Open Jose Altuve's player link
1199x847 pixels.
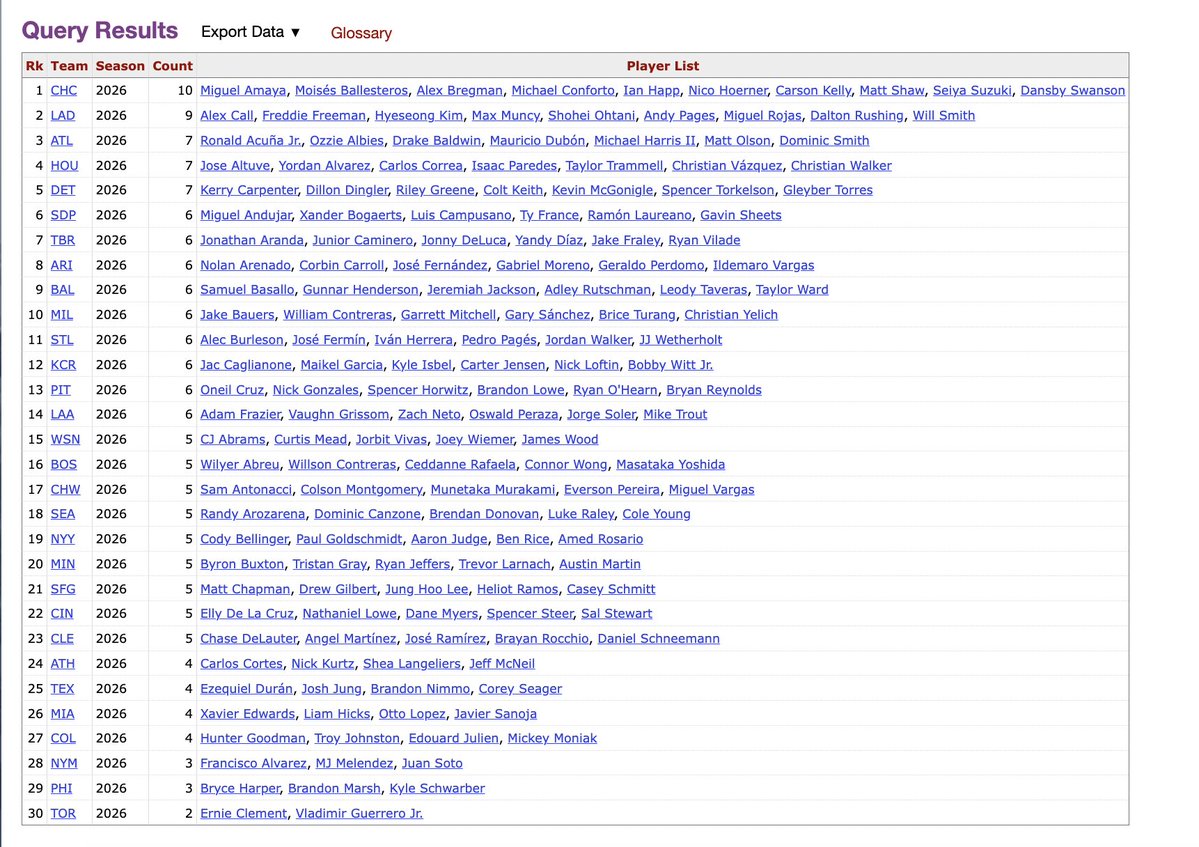[x=235, y=166]
